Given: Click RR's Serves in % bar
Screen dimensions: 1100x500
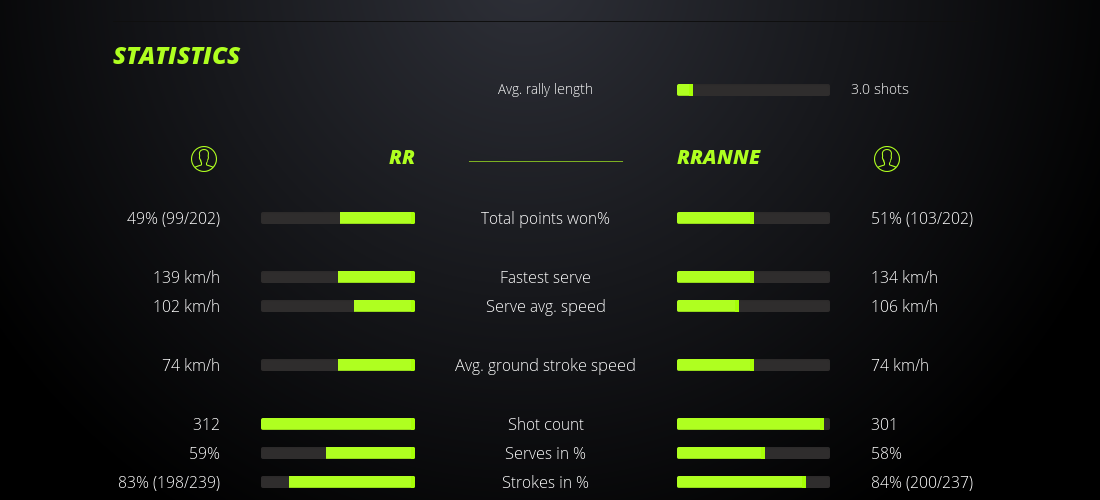Looking at the screenshot, I should coord(338,453).
